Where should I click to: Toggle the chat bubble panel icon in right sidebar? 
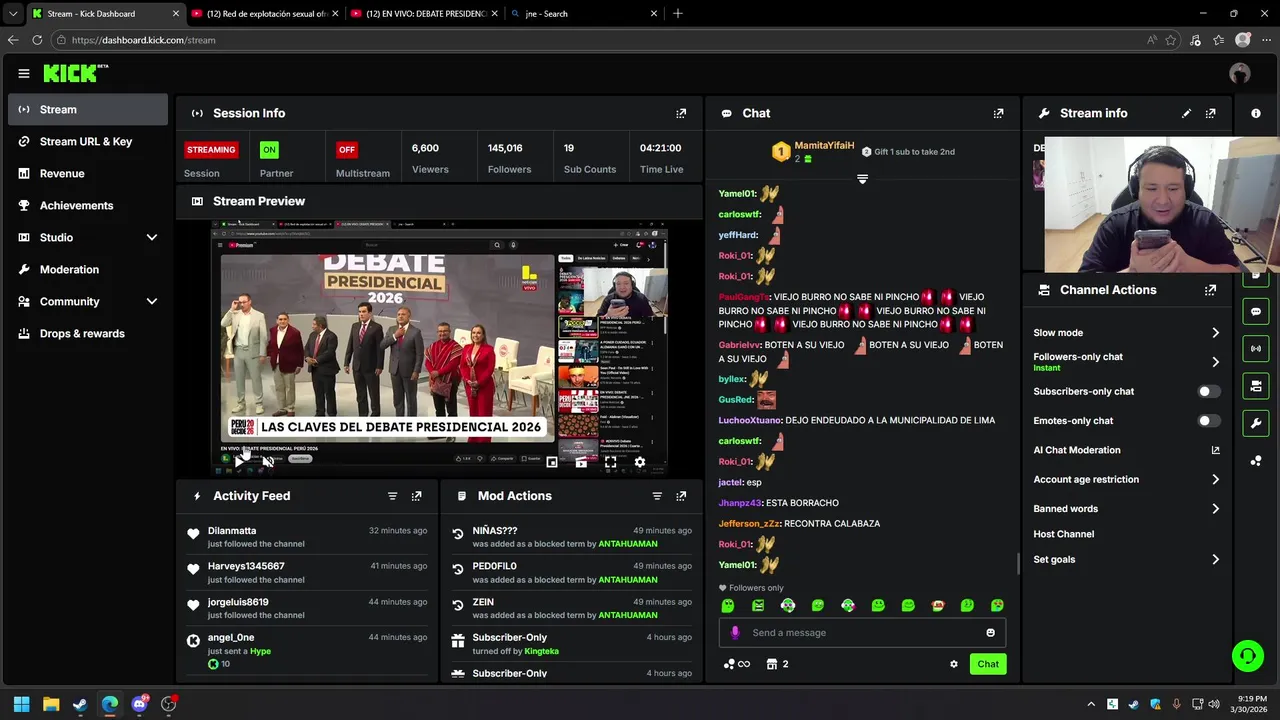click(1256, 312)
